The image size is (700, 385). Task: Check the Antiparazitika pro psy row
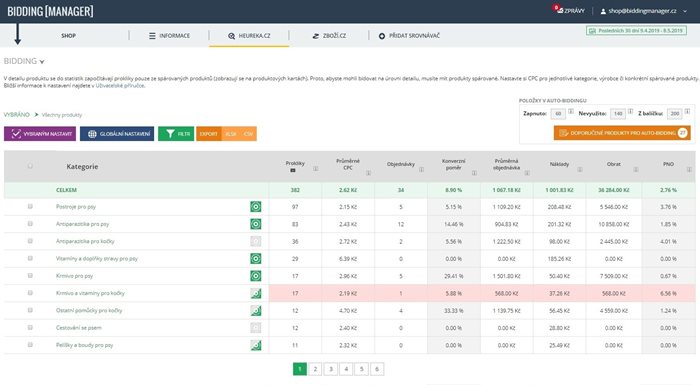tap(30, 224)
